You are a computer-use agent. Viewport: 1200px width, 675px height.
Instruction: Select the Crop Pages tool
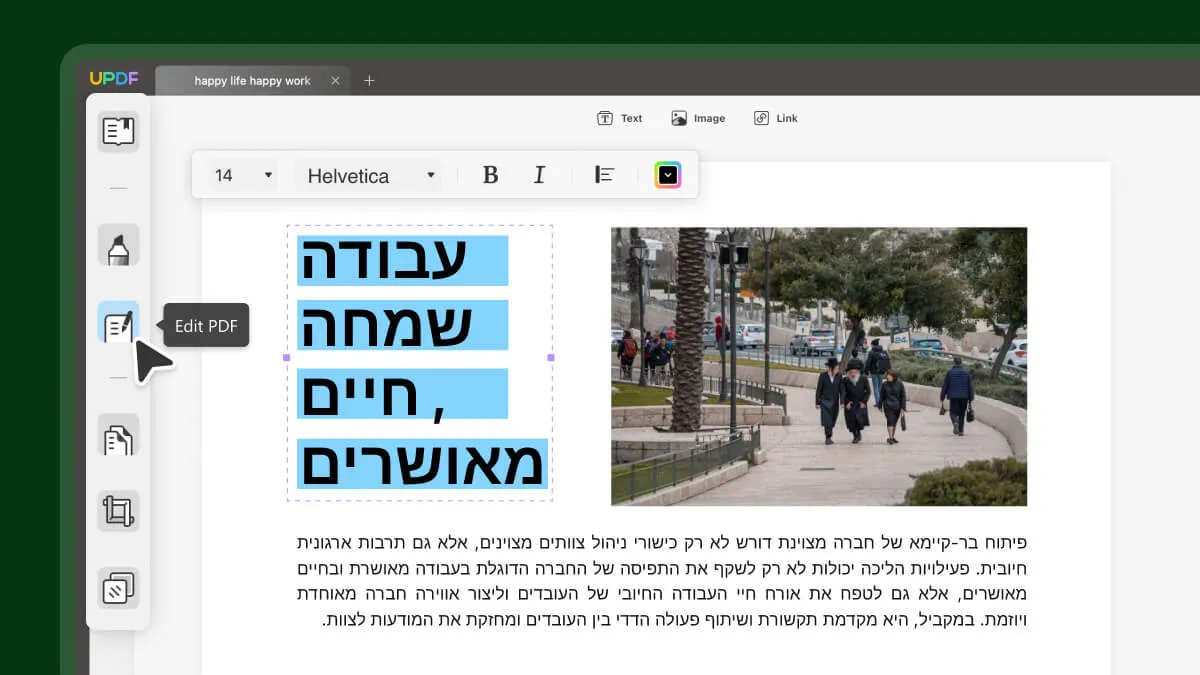click(118, 511)
